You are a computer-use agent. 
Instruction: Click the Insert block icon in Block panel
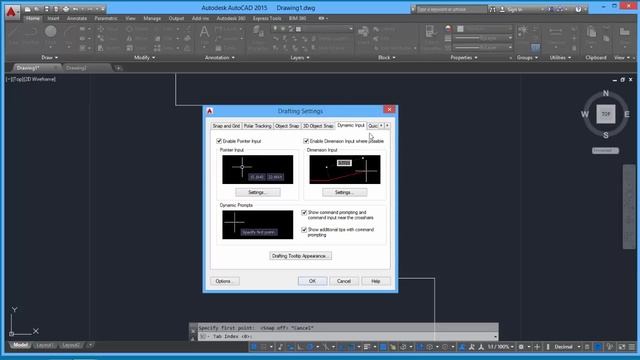pos(363,32)
